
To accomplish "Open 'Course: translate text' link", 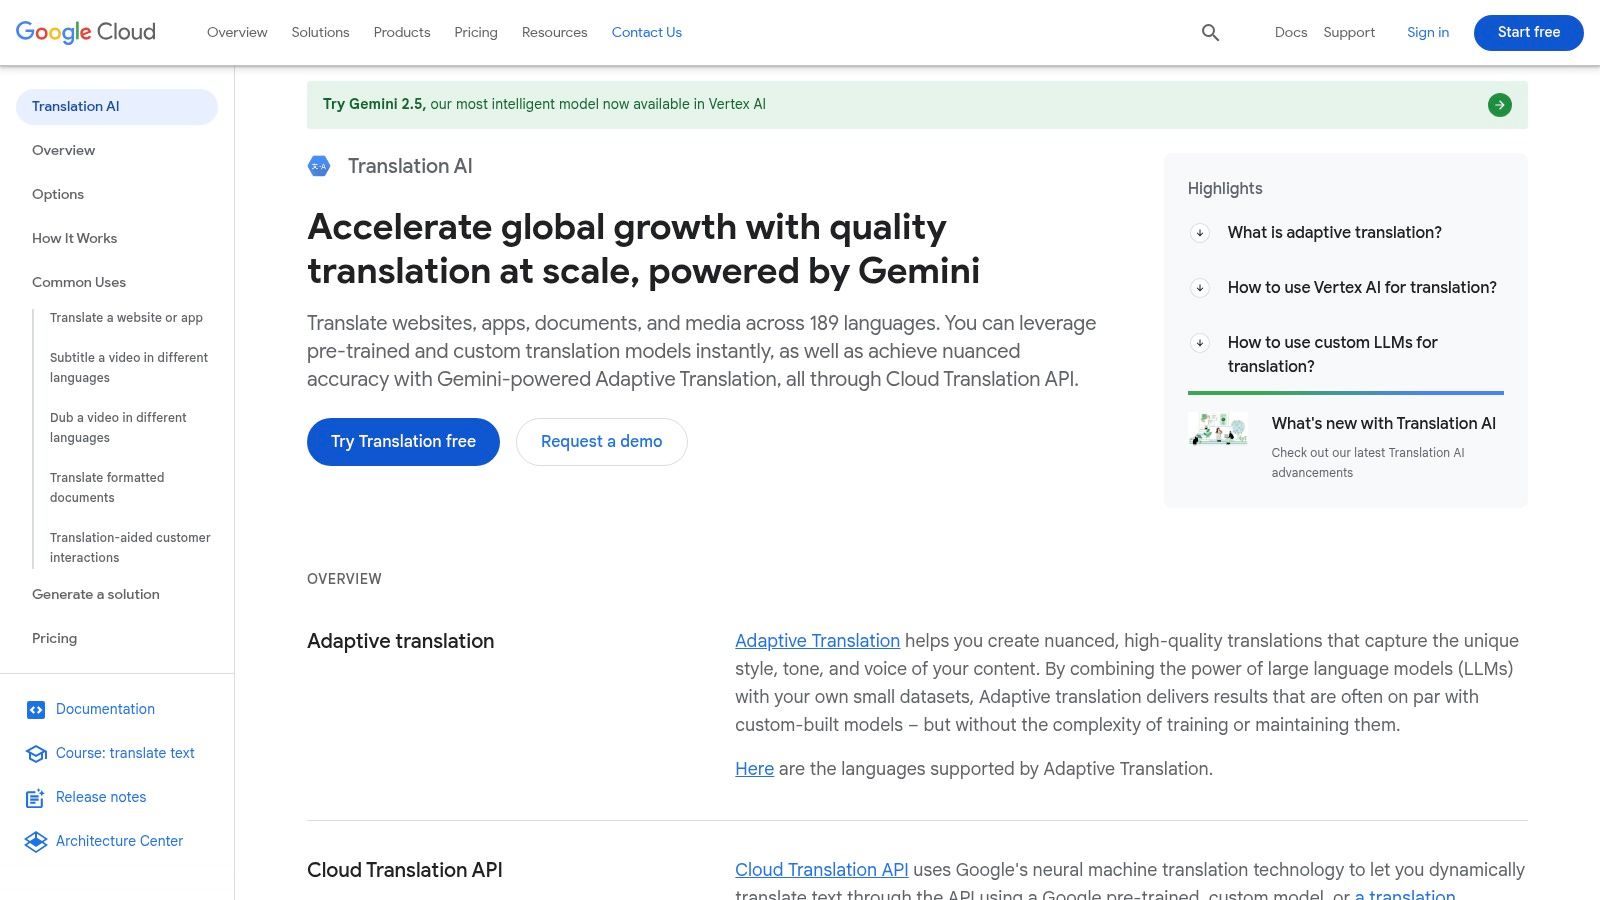I will tap(125, 753).
